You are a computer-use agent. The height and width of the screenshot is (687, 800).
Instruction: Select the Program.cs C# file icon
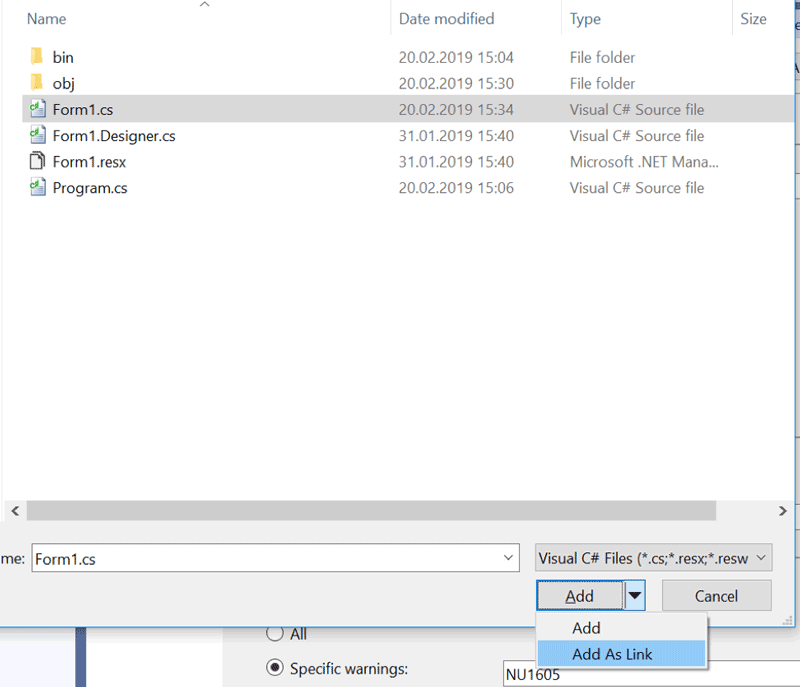[x=37, y=187]
